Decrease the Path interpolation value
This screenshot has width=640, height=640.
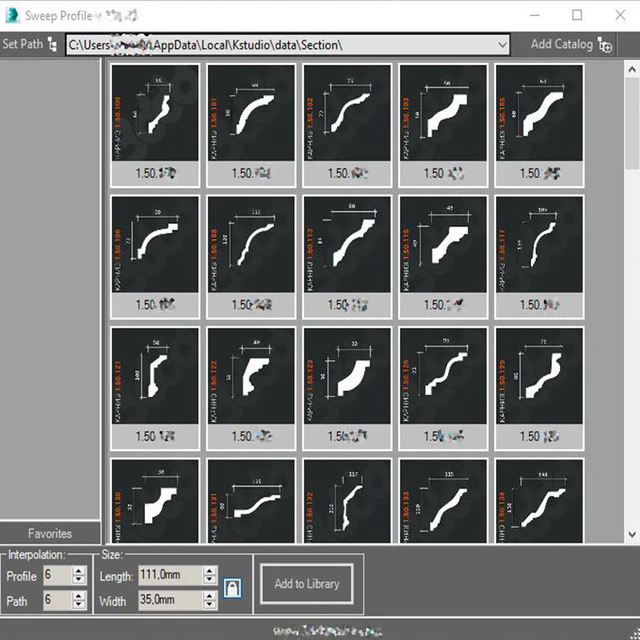[x=79, y=605]
